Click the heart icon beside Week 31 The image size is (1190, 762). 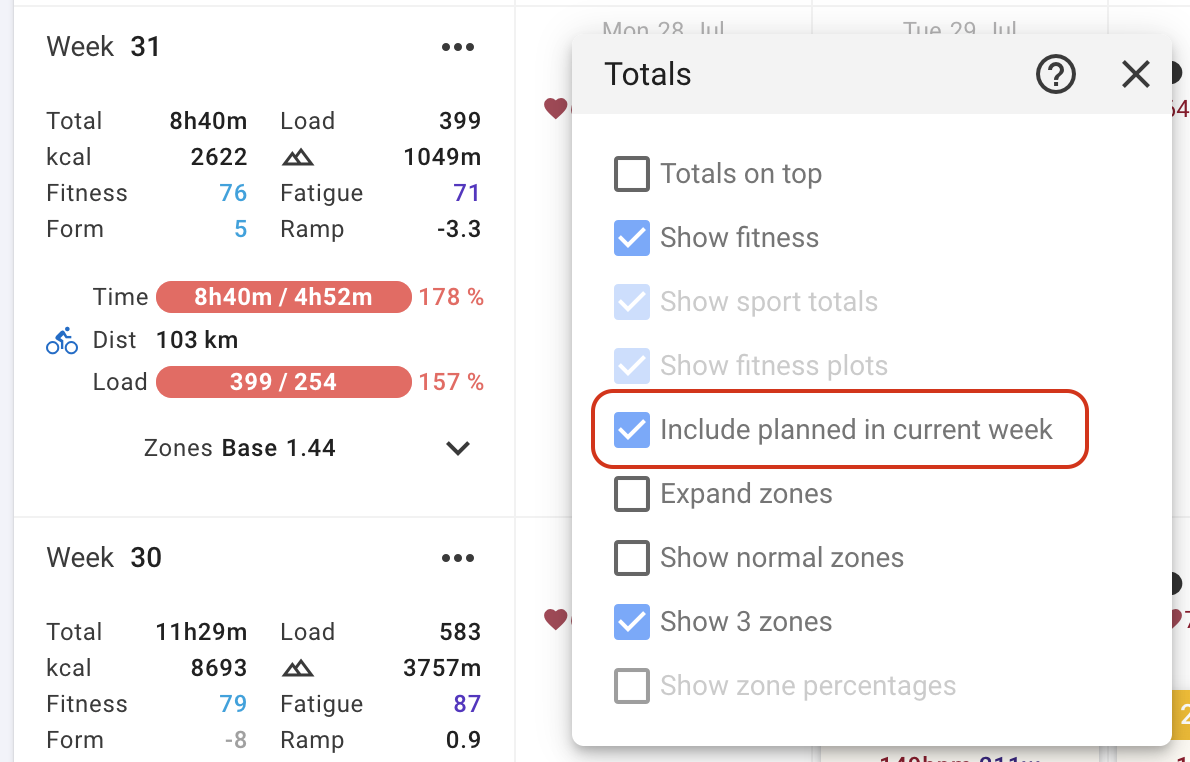pos(555,108)
